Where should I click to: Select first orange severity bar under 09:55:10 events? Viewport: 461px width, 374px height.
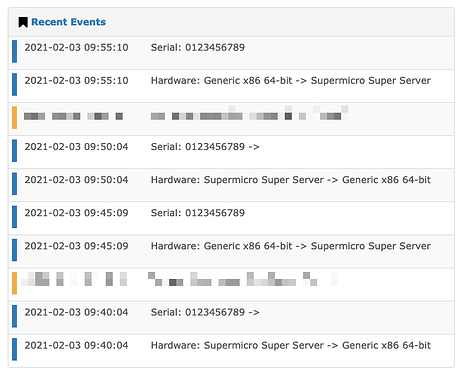click(x=14, y=117)
